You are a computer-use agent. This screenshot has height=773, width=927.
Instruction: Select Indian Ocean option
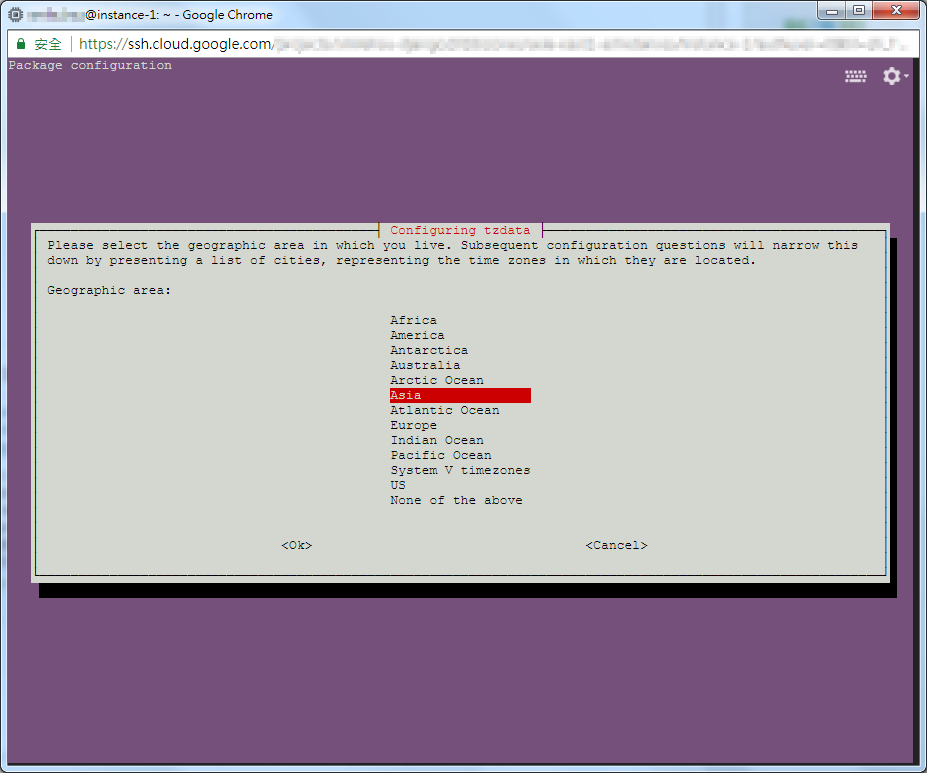436,440
